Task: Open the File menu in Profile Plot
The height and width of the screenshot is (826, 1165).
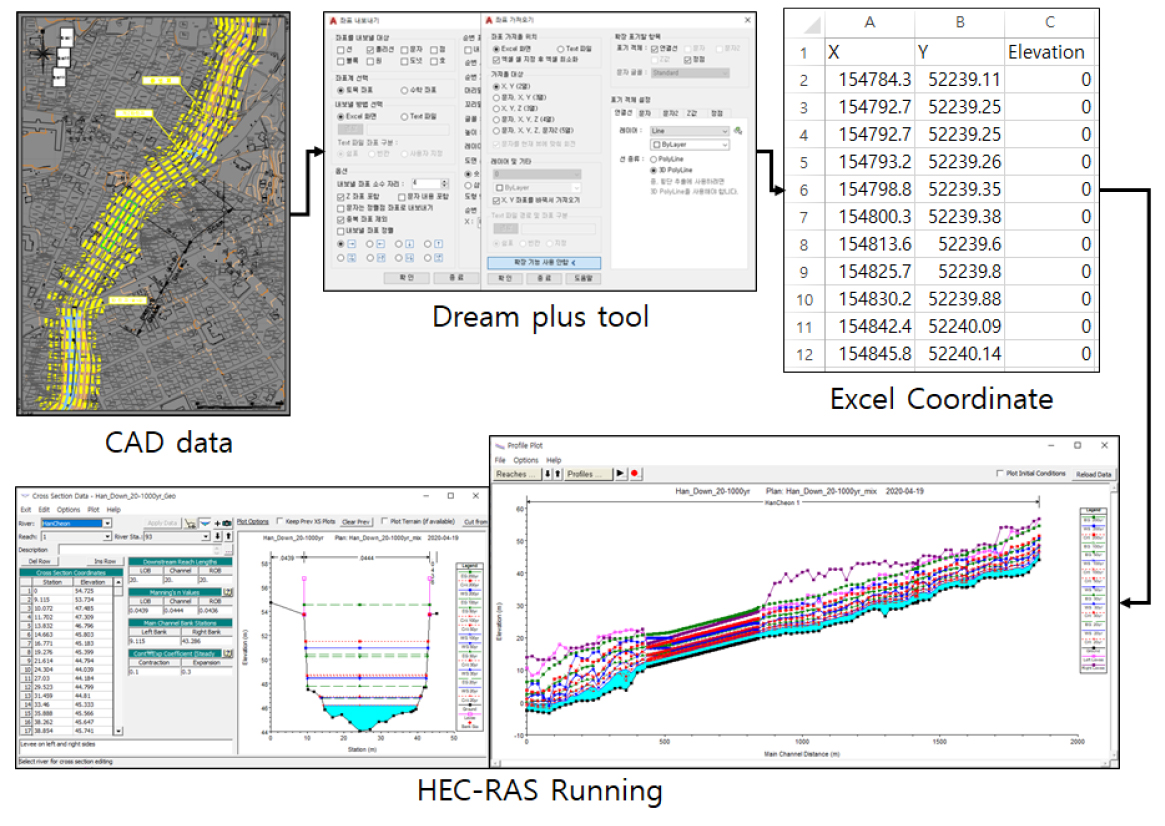Action: tap(500, 460)
